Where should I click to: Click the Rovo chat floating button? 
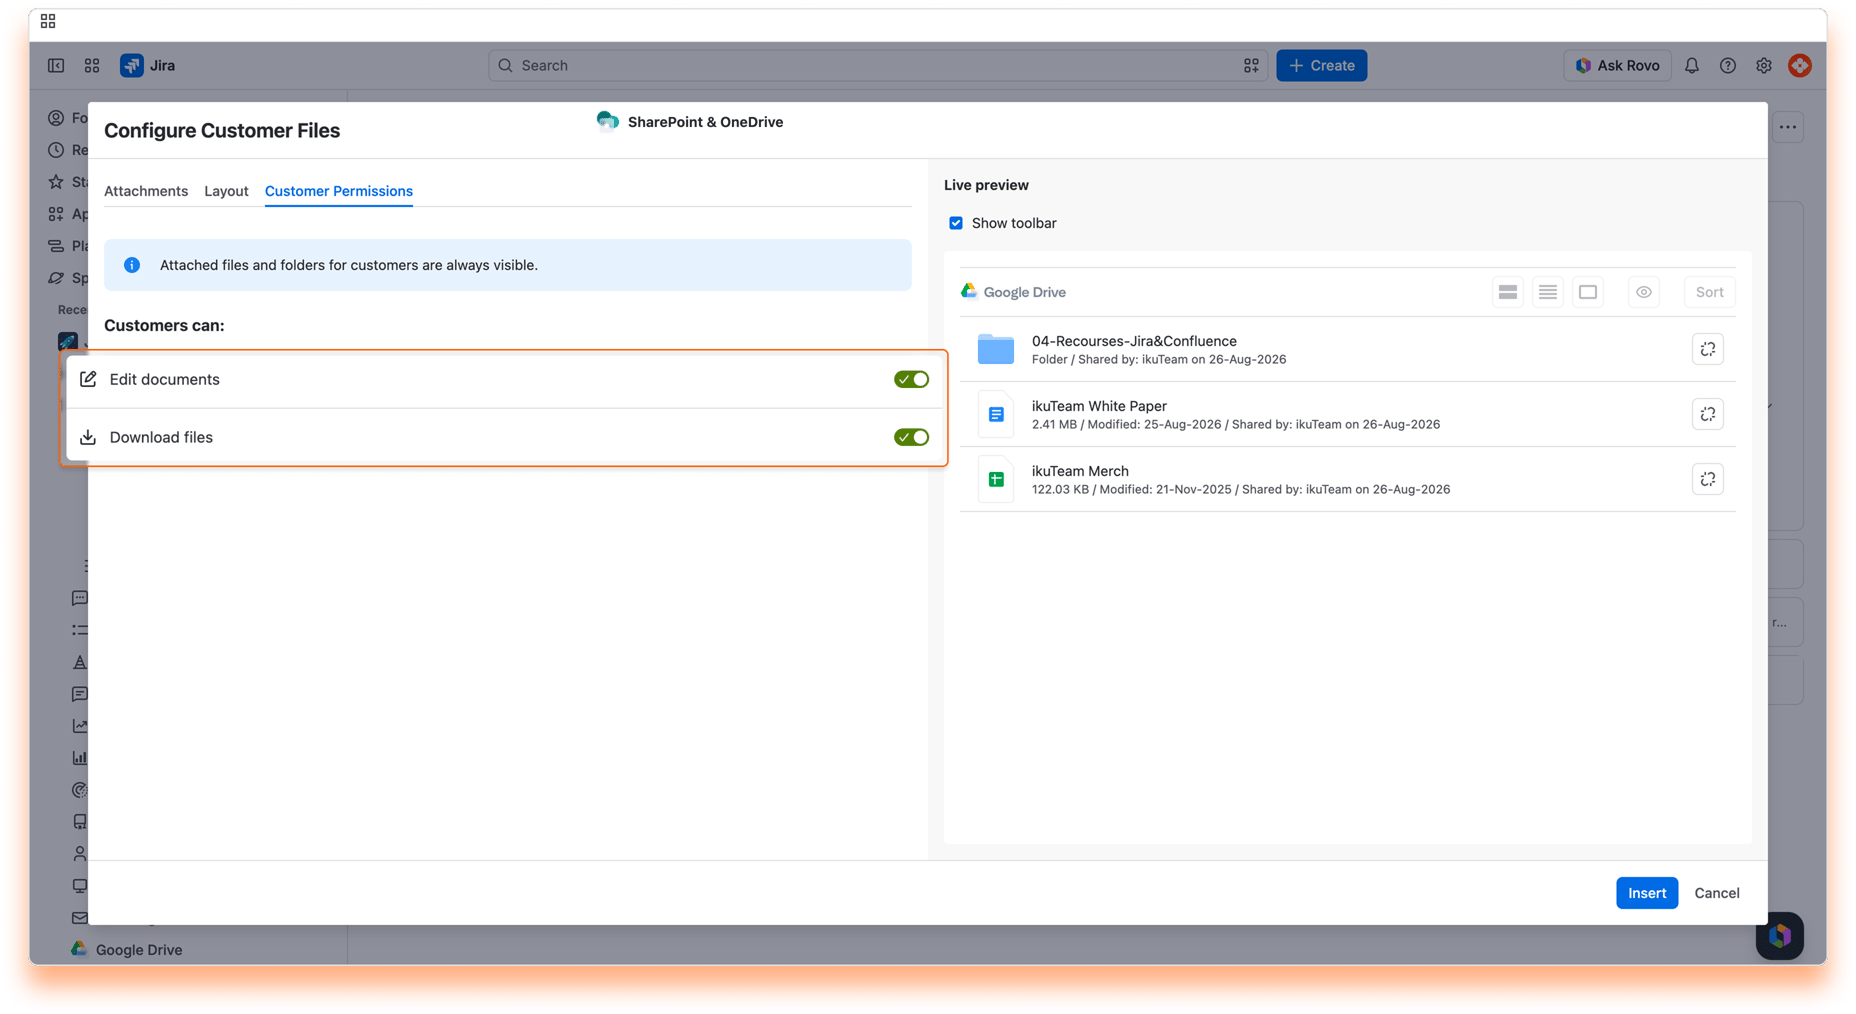coord(1779,936)
